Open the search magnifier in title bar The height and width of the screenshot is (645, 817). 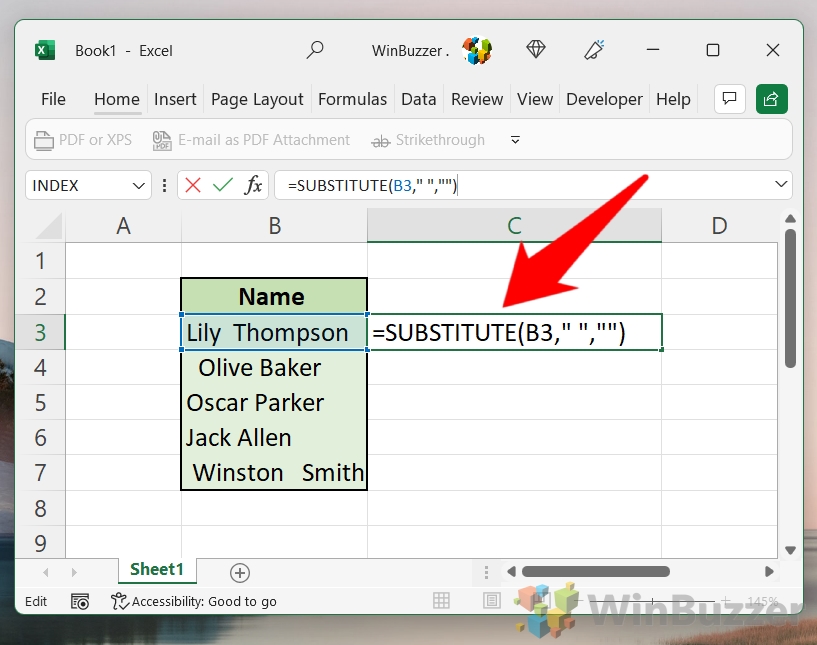click(x=315, y=50)
